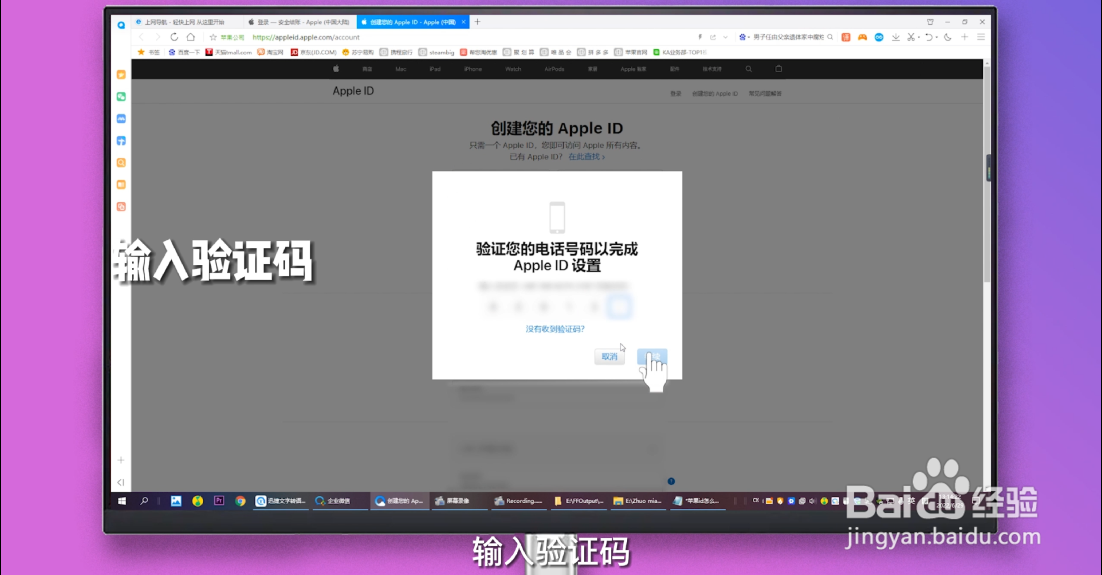1102x575 pixels.
Task: Click the red sidebar app icon
Action: 121,207
